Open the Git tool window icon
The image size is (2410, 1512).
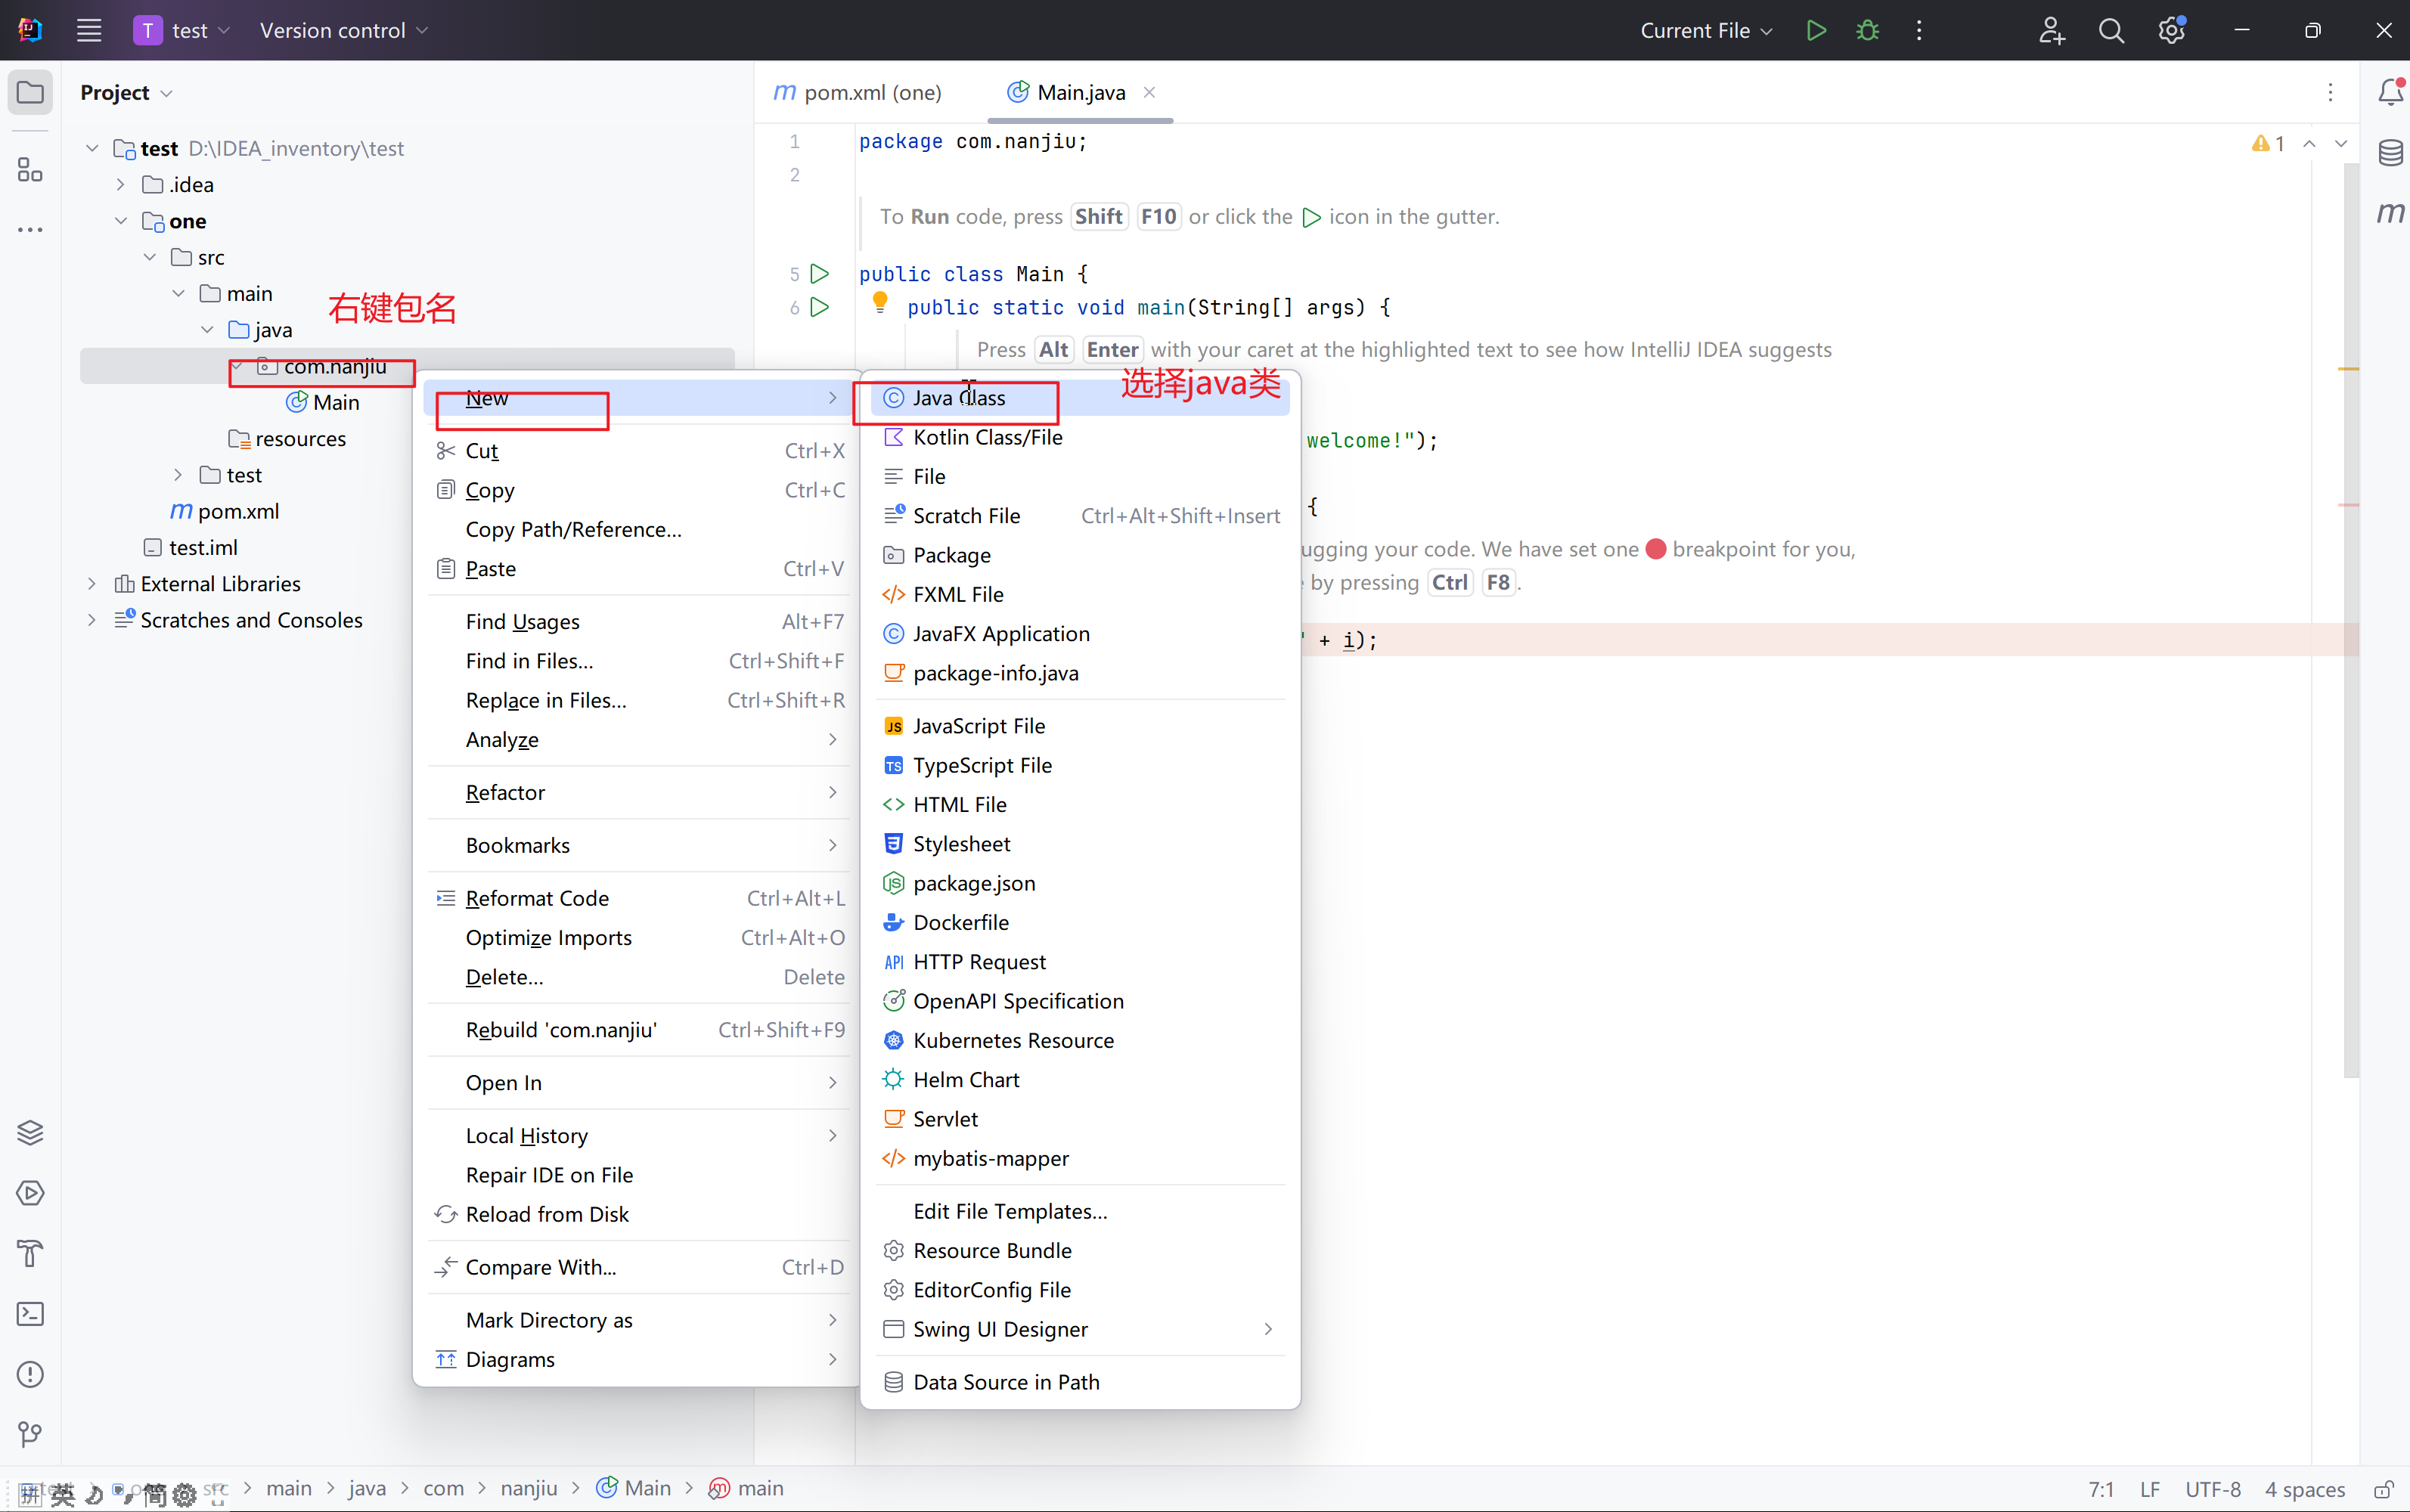click(x=30, y=1435)
